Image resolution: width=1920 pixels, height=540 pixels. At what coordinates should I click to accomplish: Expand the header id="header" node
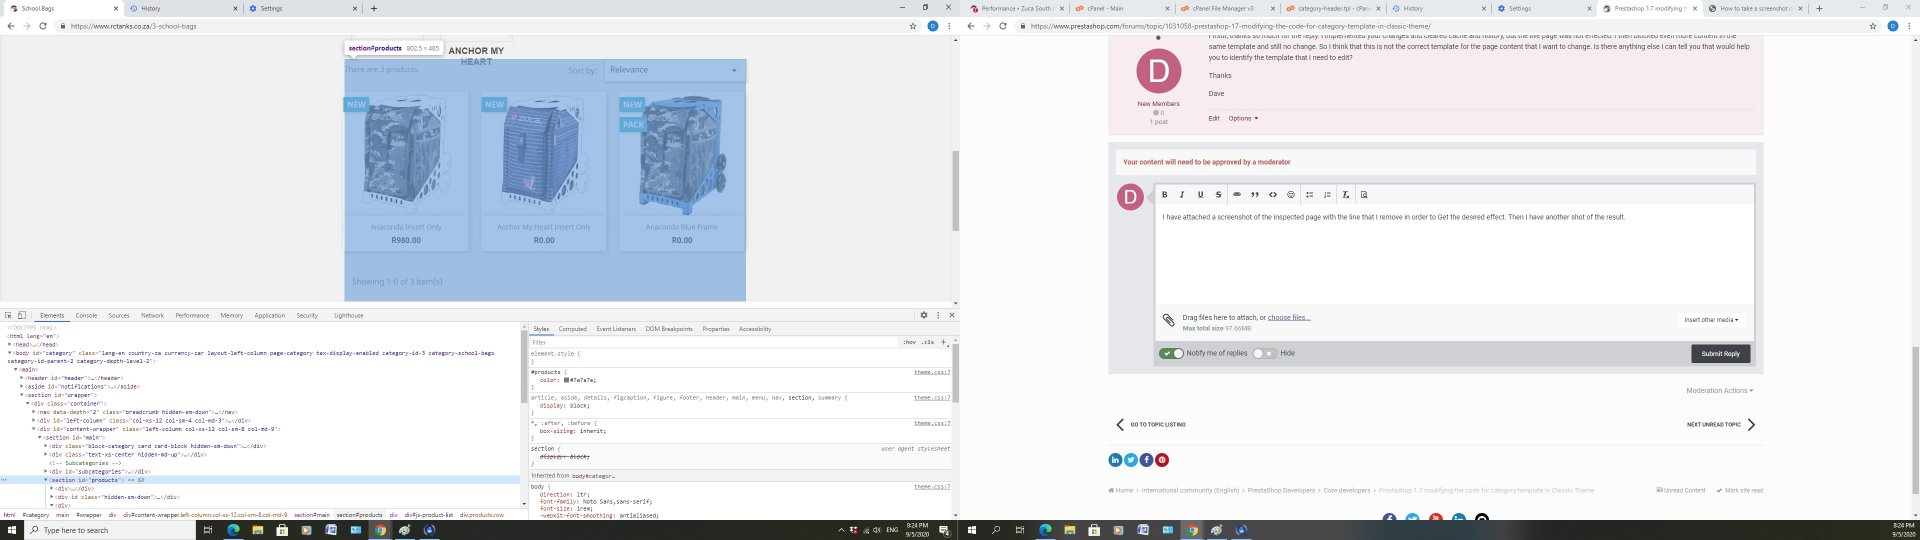22,378
